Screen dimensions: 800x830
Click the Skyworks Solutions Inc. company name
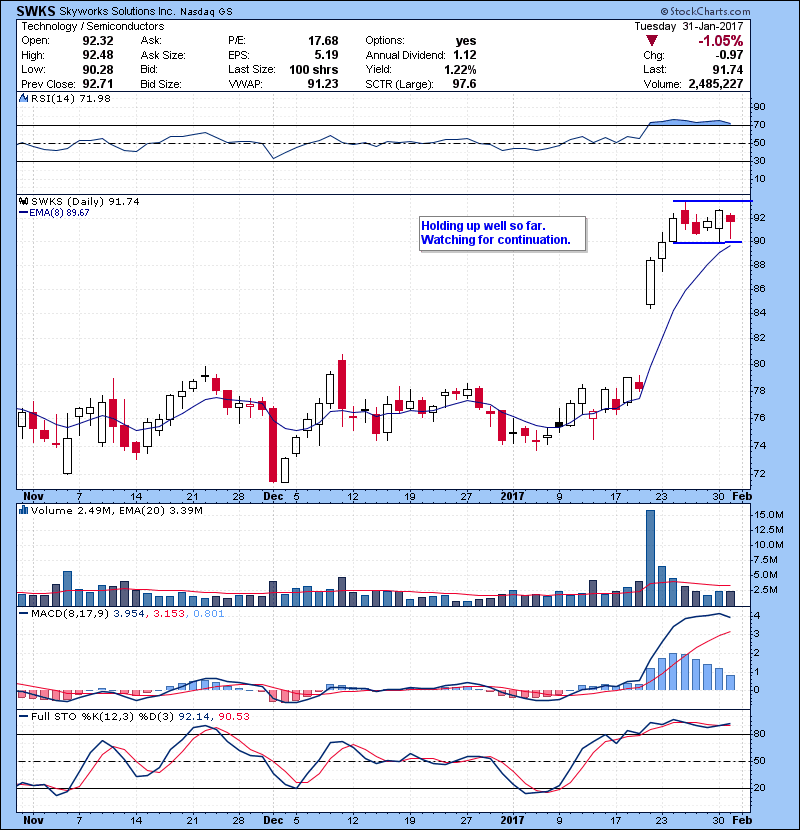pos(116,11)
